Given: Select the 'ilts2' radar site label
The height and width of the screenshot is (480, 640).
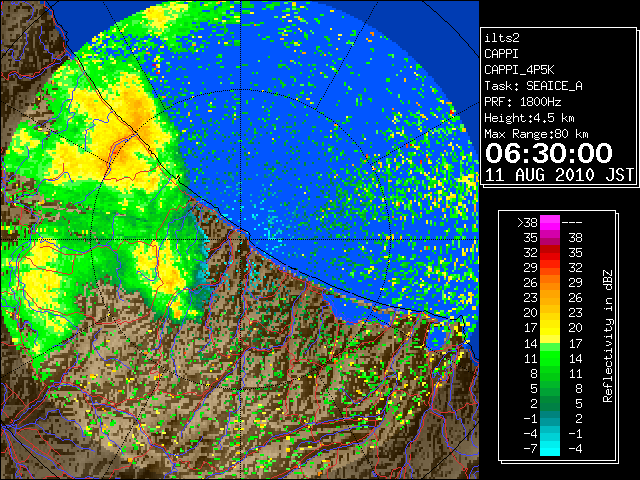Looking at the screenshot, I should (502, 38).
